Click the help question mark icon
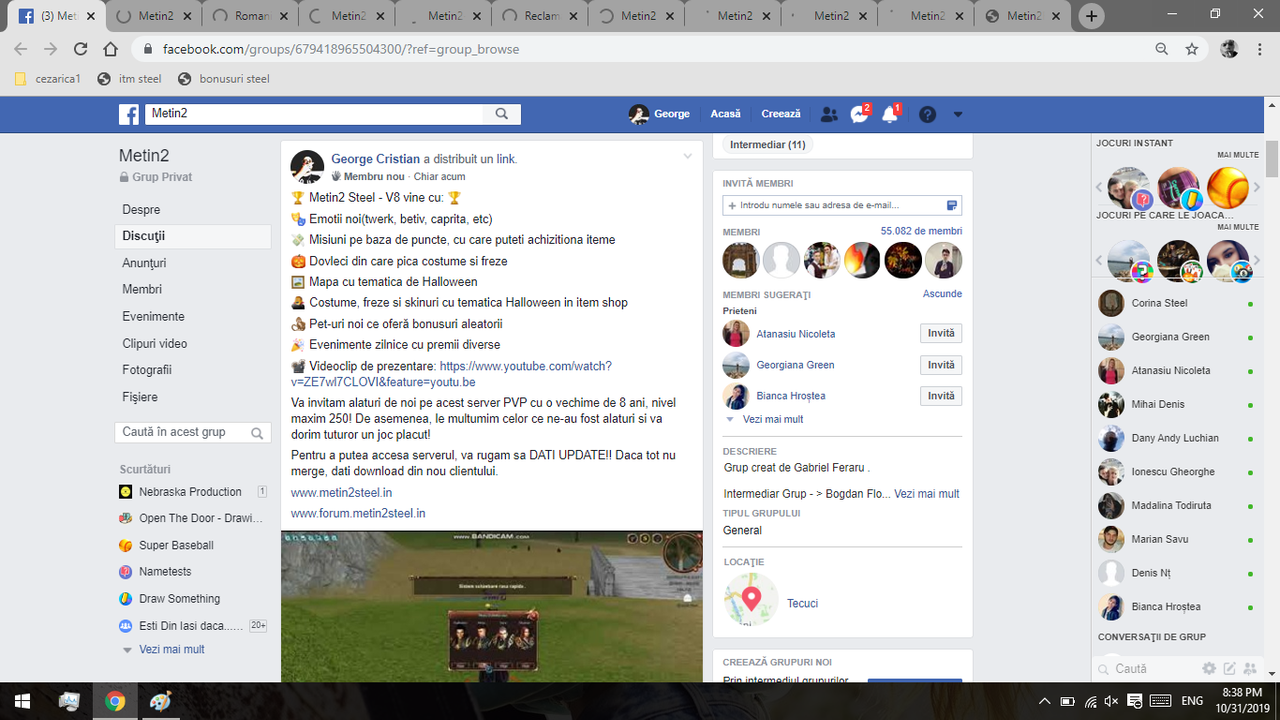 [928, 114]
